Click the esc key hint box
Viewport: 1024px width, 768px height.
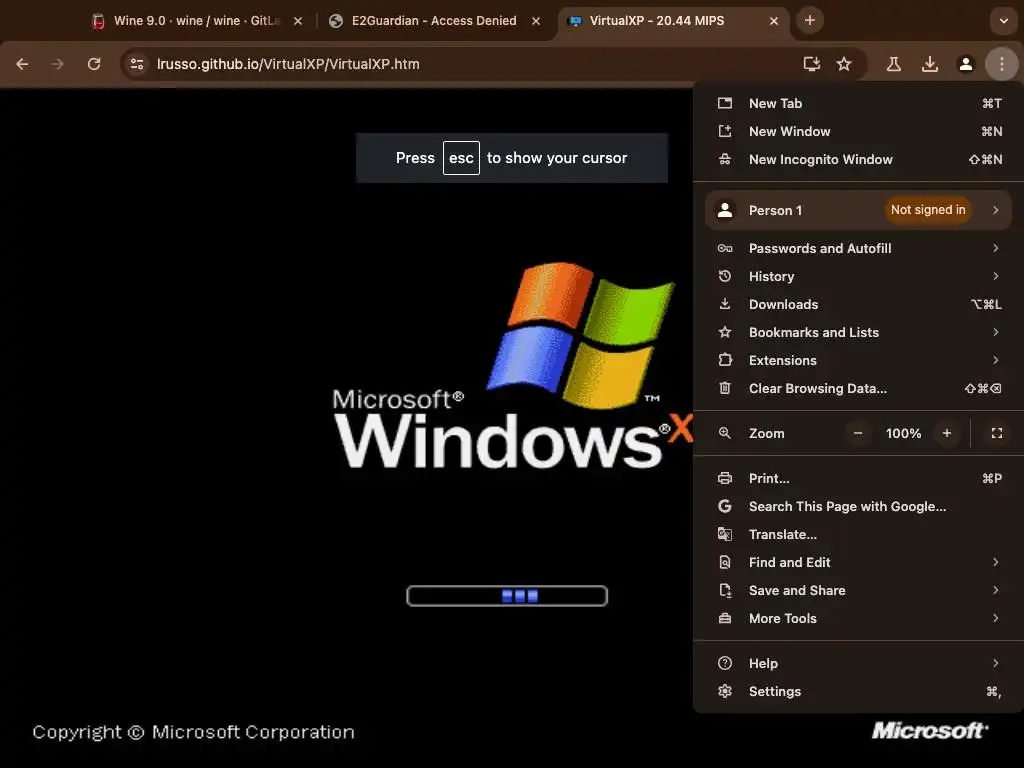(461, 158)
